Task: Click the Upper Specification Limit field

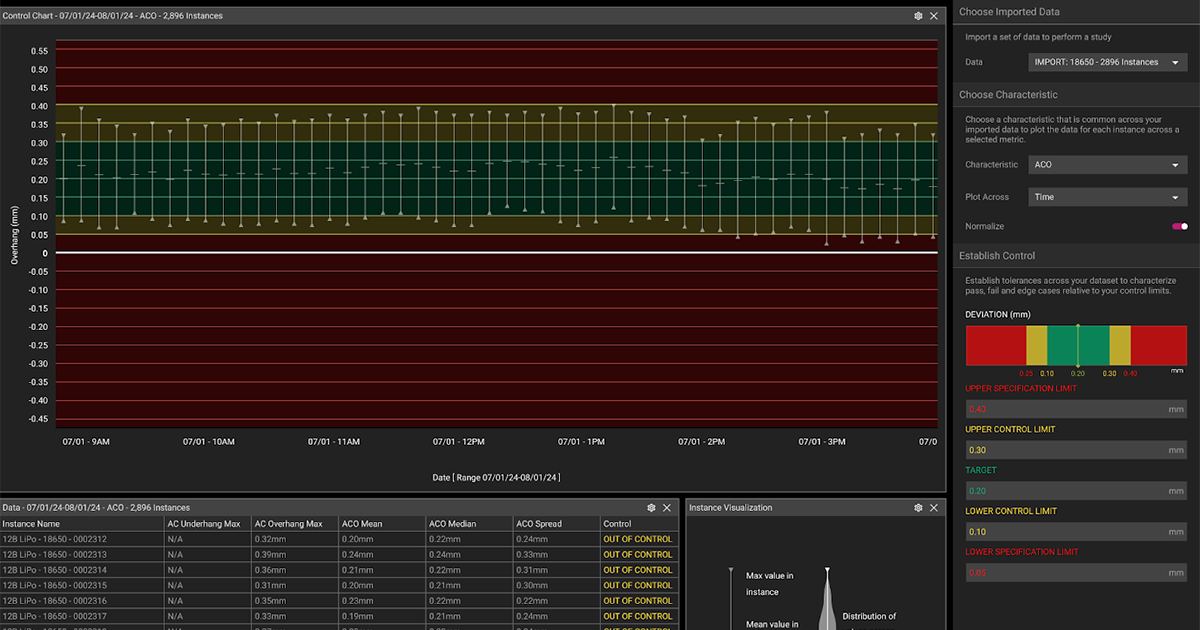Action: click(1076, 409)
